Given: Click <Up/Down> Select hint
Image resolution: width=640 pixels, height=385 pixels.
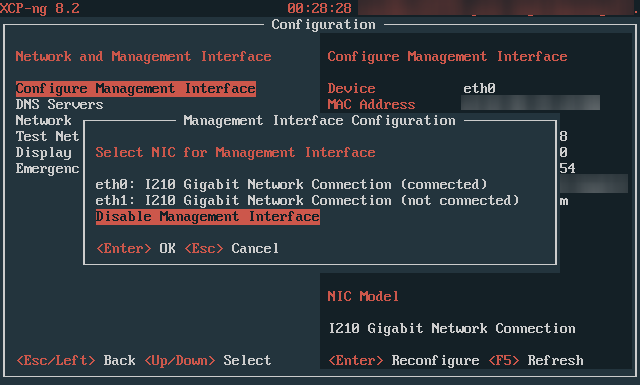Looking at the screenshot, I should tap(208, 361).
